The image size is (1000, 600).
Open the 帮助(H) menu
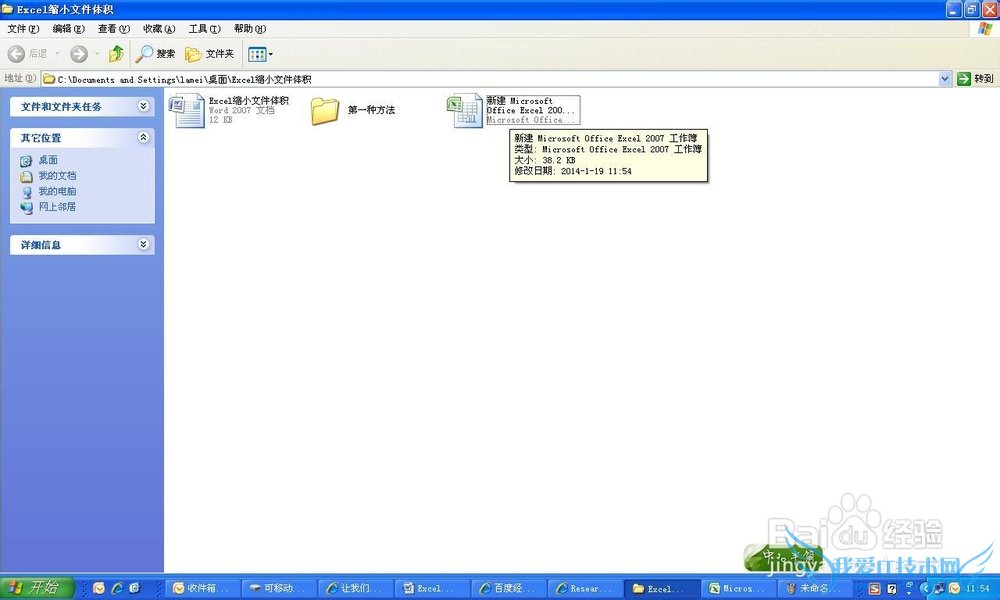[249, 29]
